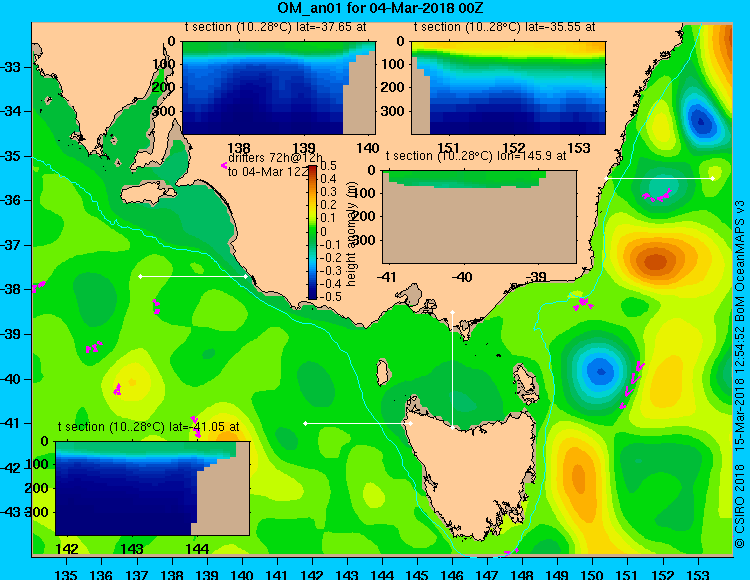Click the blue cold eddy near 153E, 34S
This screenshot has width=750, height=580.
[x=701, y=120]
